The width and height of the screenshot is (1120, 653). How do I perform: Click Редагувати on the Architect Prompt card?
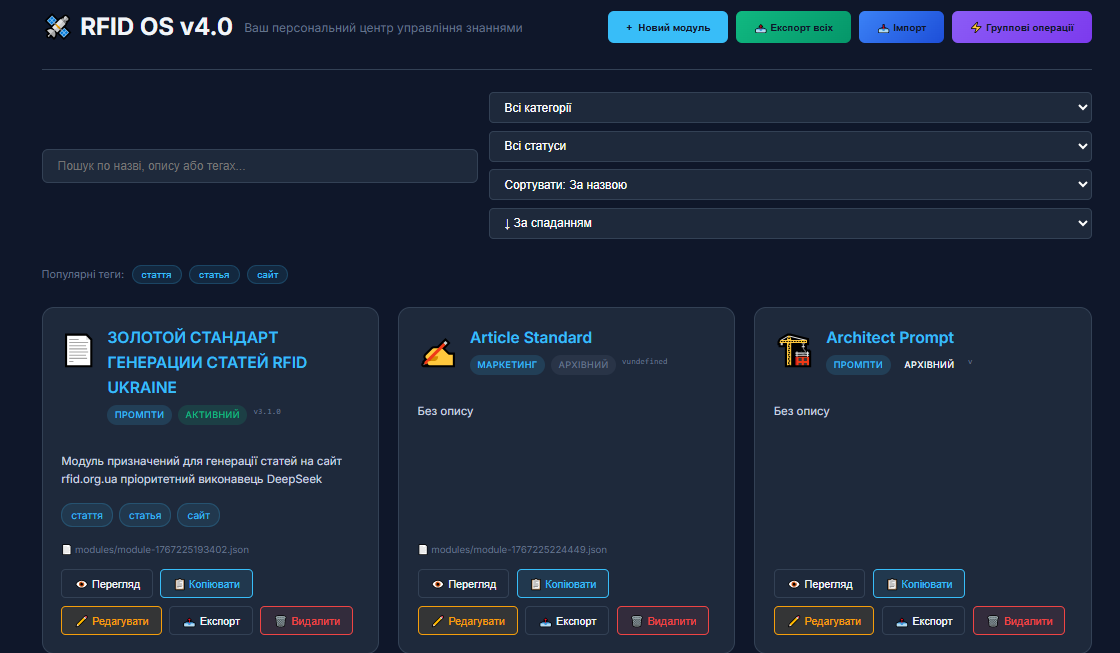point(824,621)
